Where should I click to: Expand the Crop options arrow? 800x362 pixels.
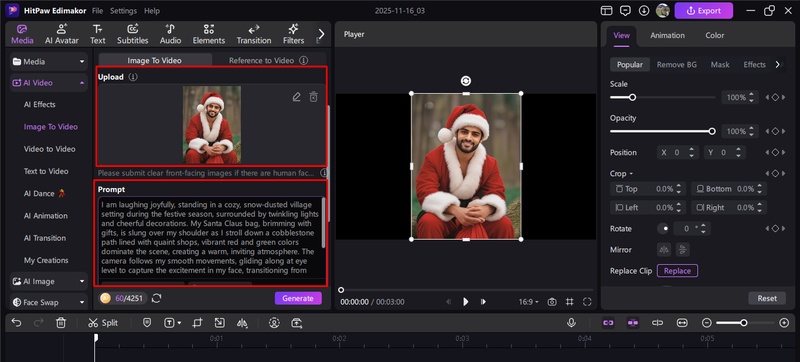click(x=631, y=174)
